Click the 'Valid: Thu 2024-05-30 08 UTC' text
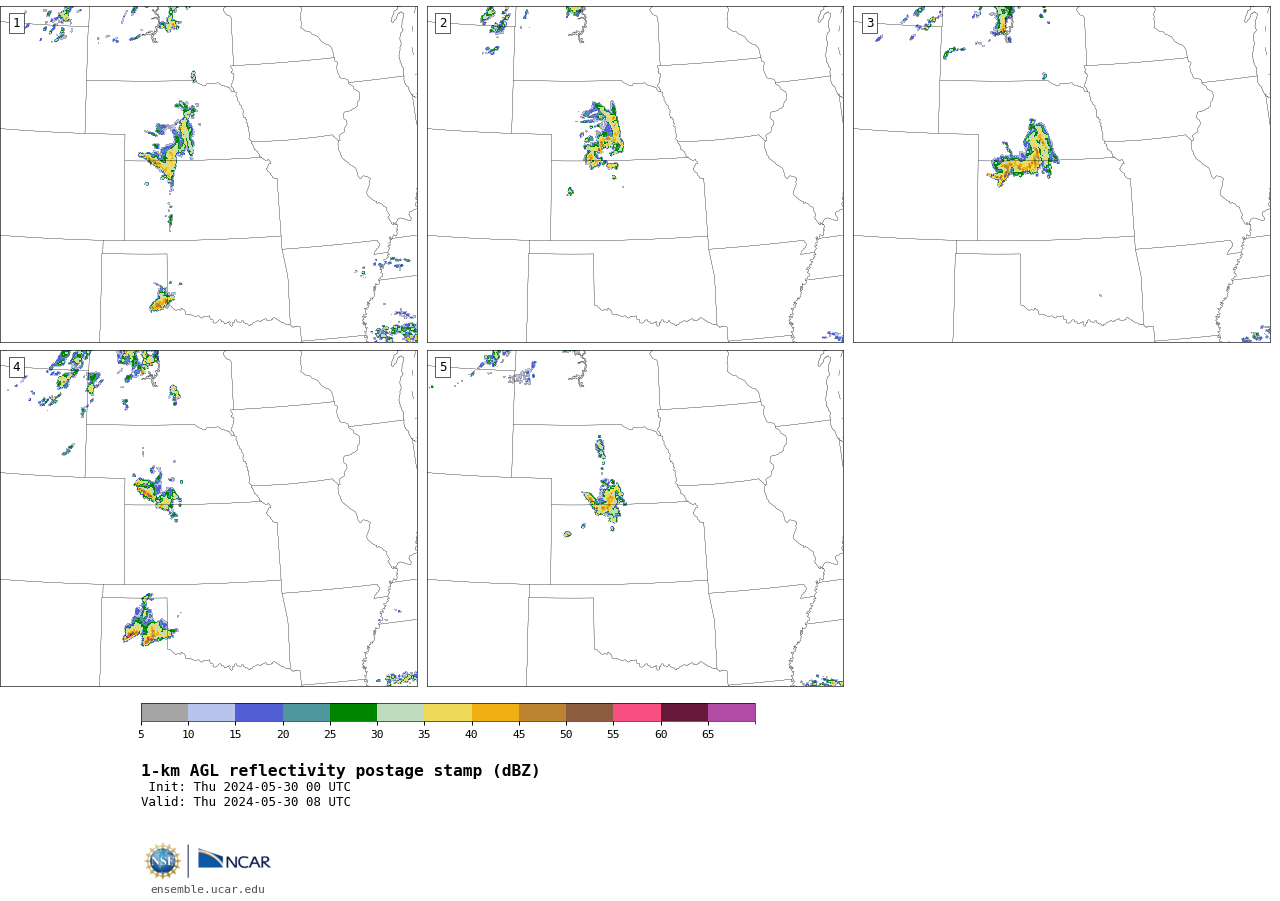Image resolution: width=1280 pixels, height=901 pixels. pos(246,802)
